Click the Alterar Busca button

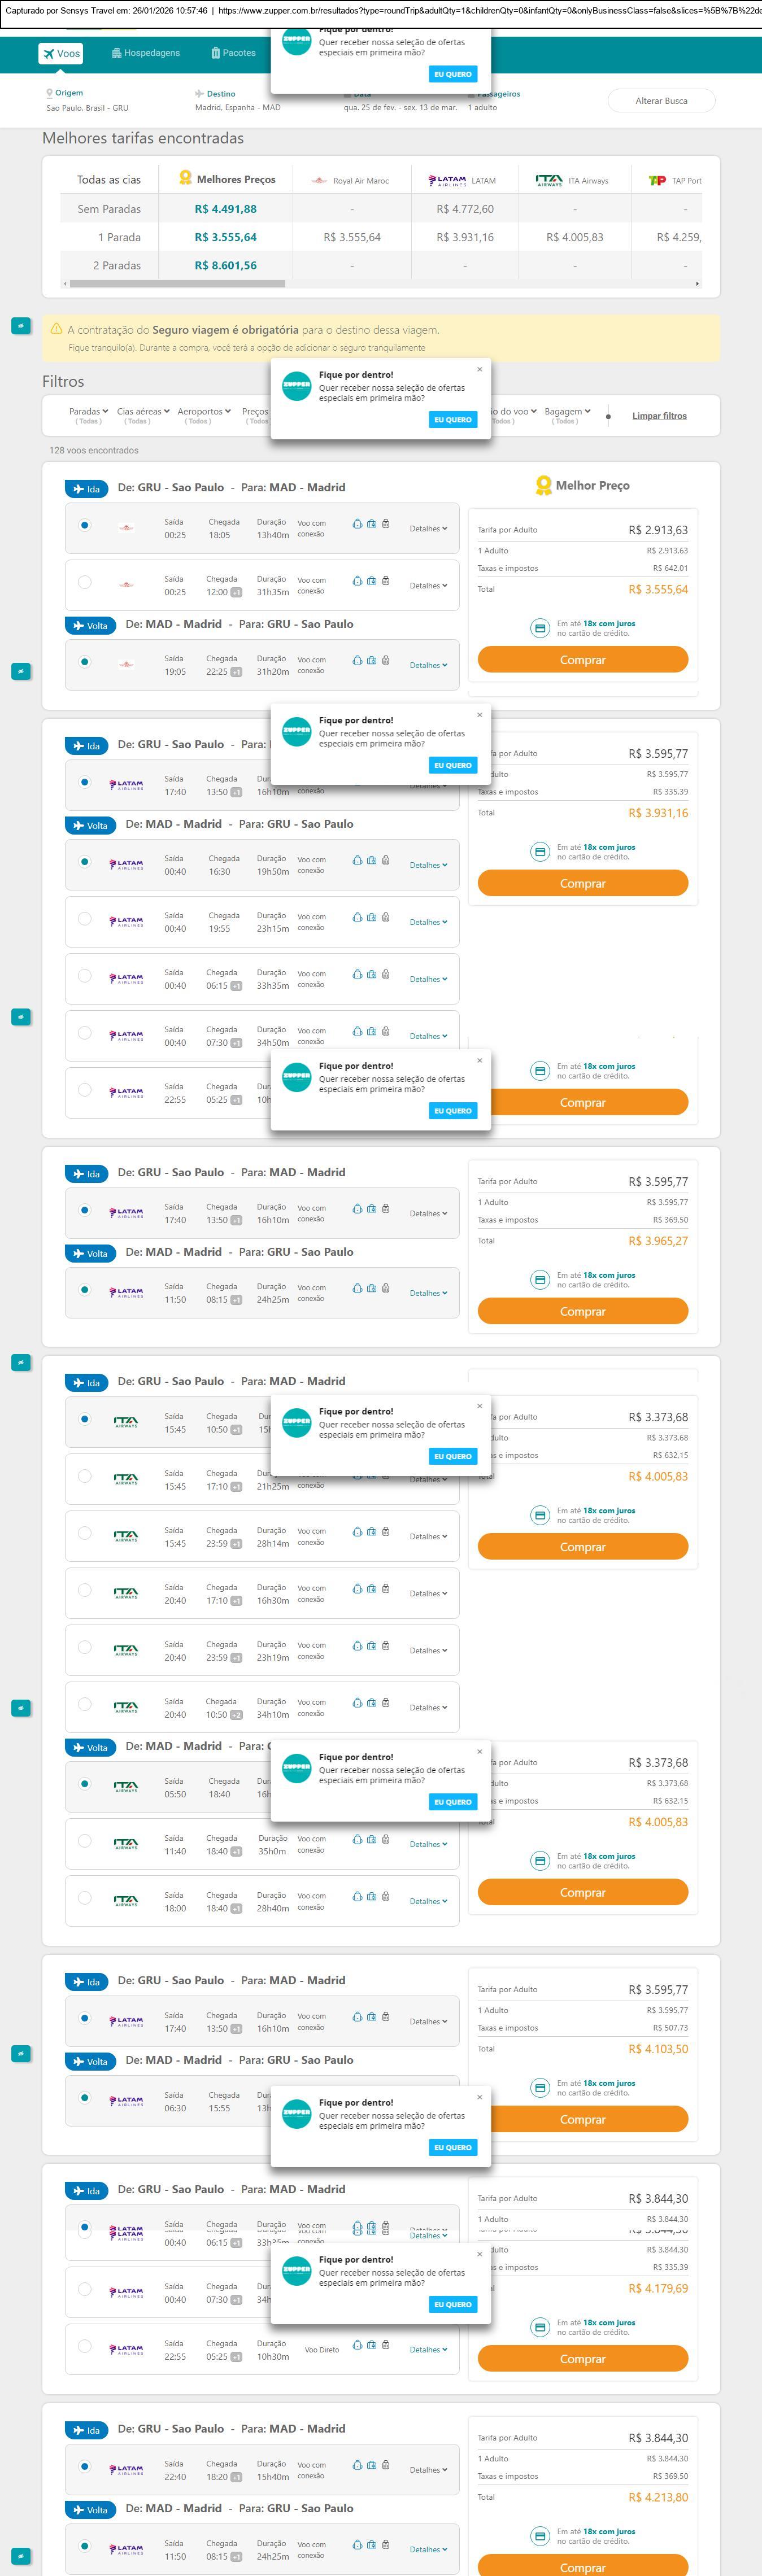(x=661, y=101)
